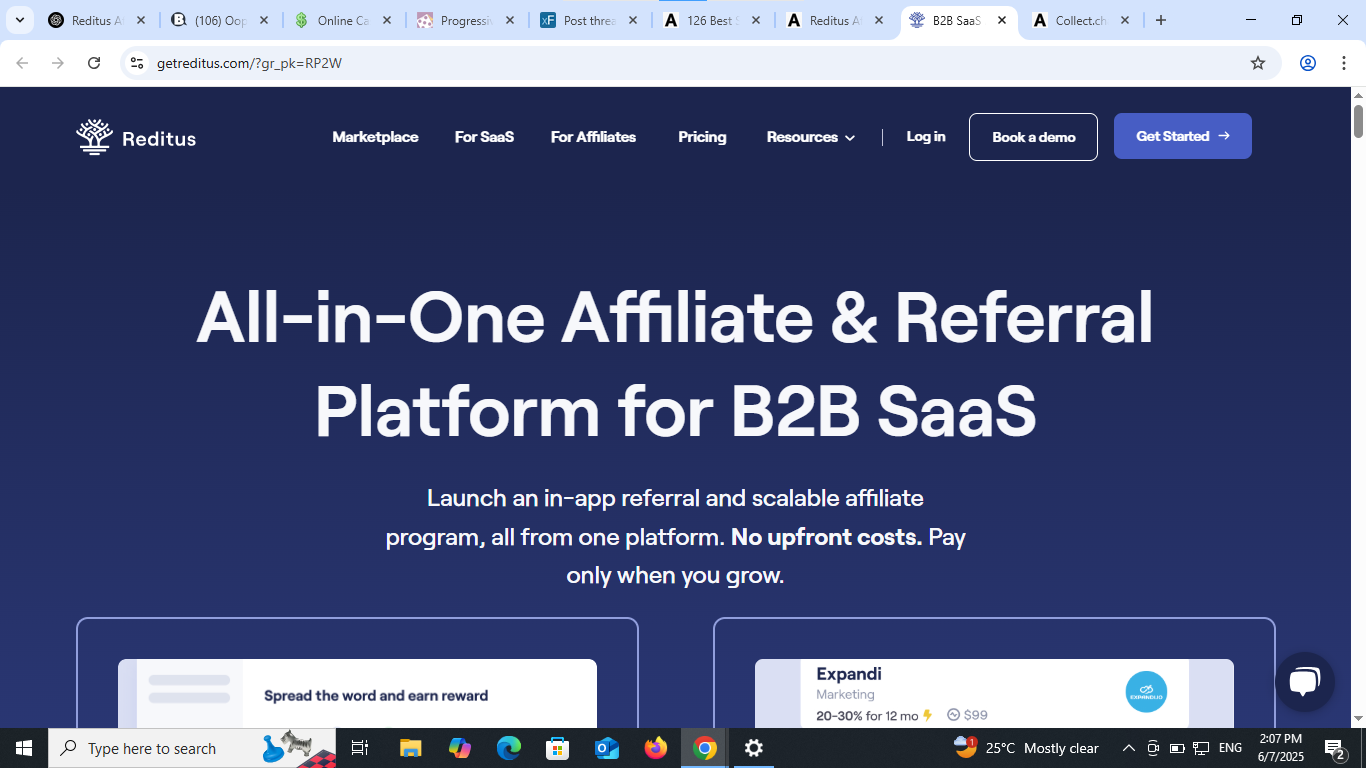Switch to the Collect.chat tab

[1081, 20]
